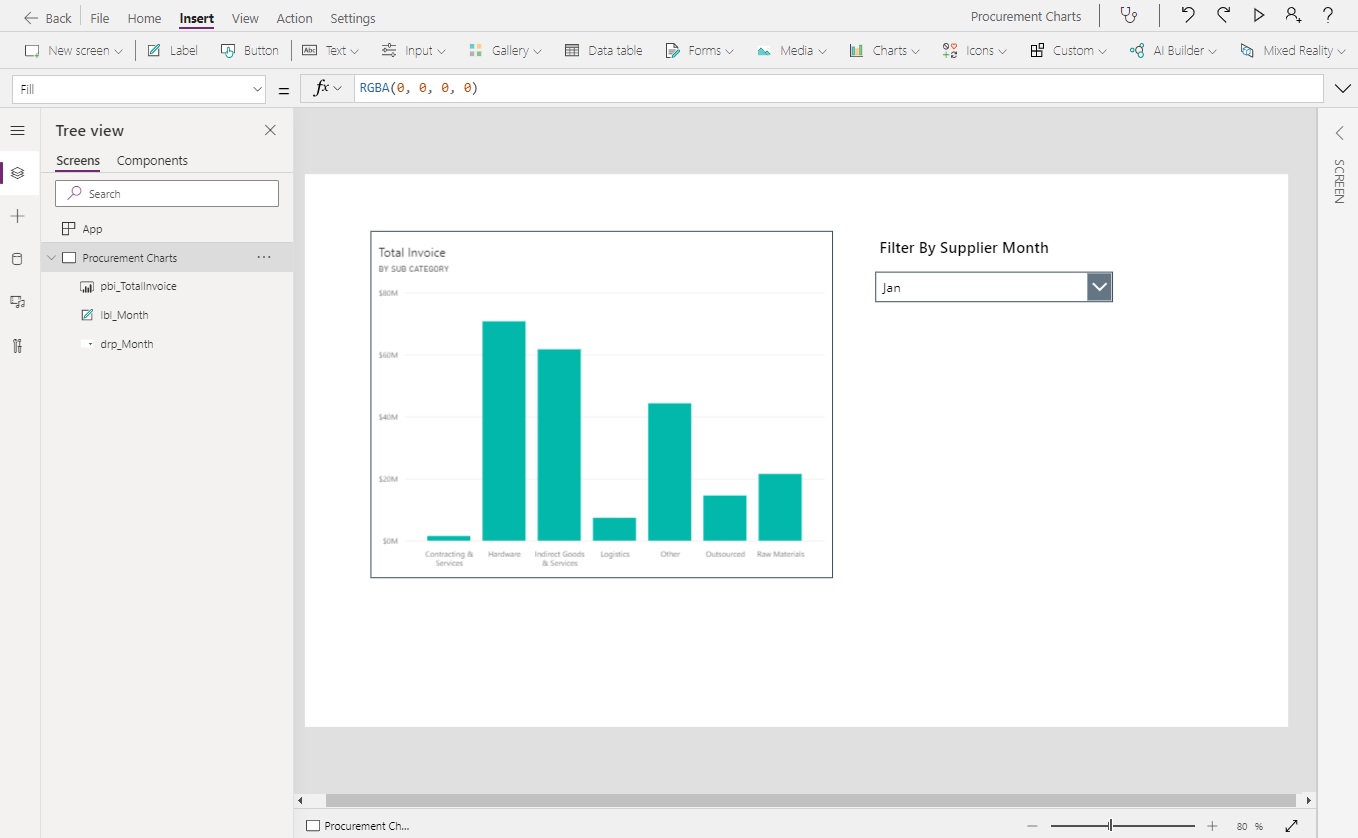Click the New screen button

70,50
